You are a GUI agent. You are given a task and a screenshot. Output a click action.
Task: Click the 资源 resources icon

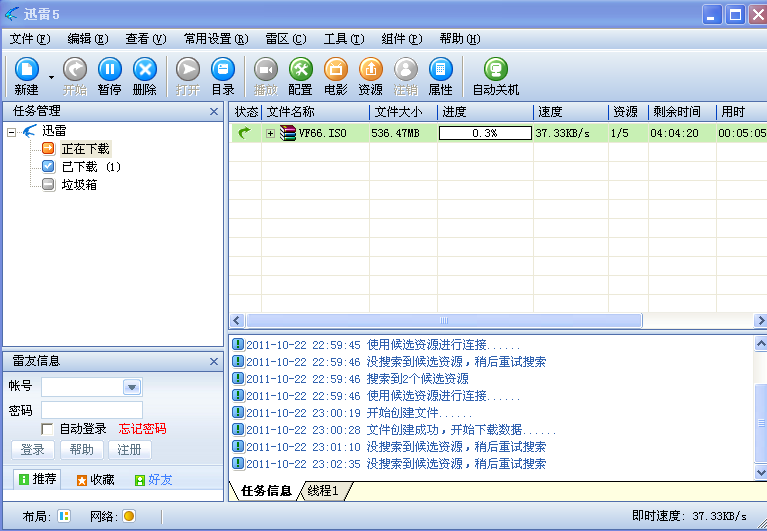[x=371, y=69]
